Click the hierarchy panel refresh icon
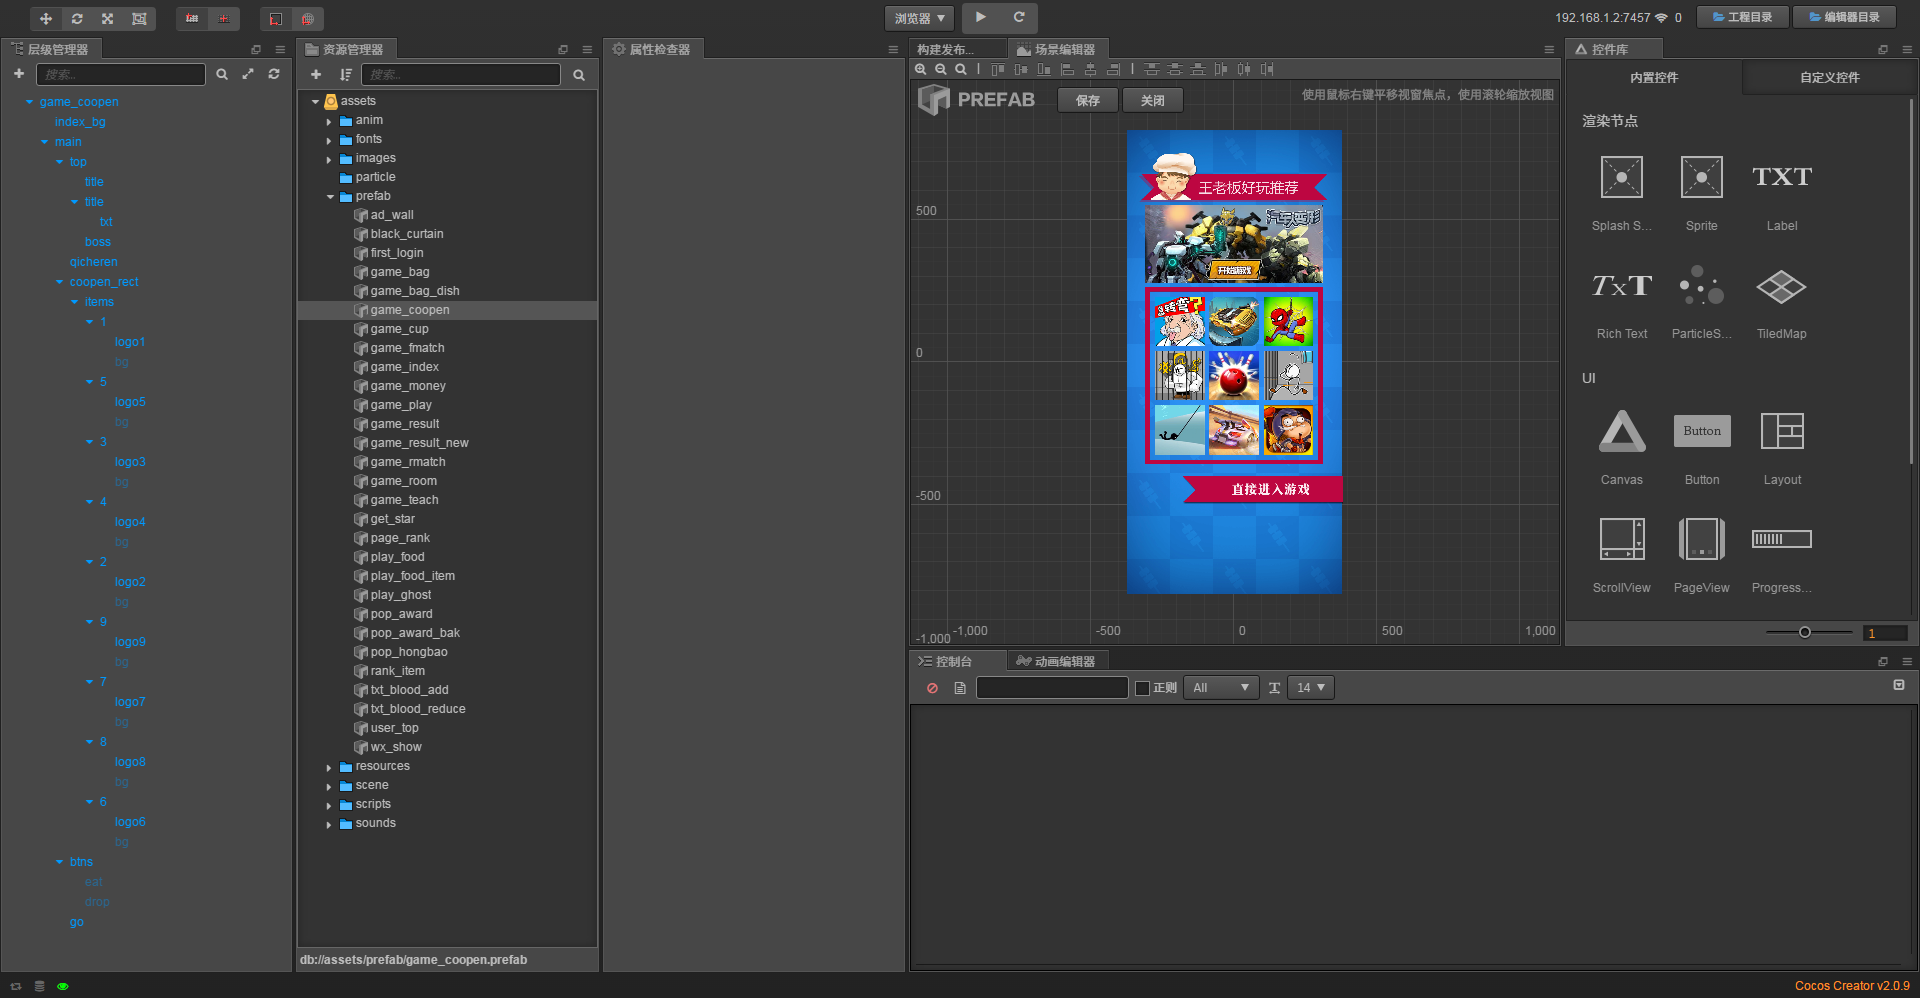Screen dimensions: 1920x998 pyautogui.click(x=274, y=74)
